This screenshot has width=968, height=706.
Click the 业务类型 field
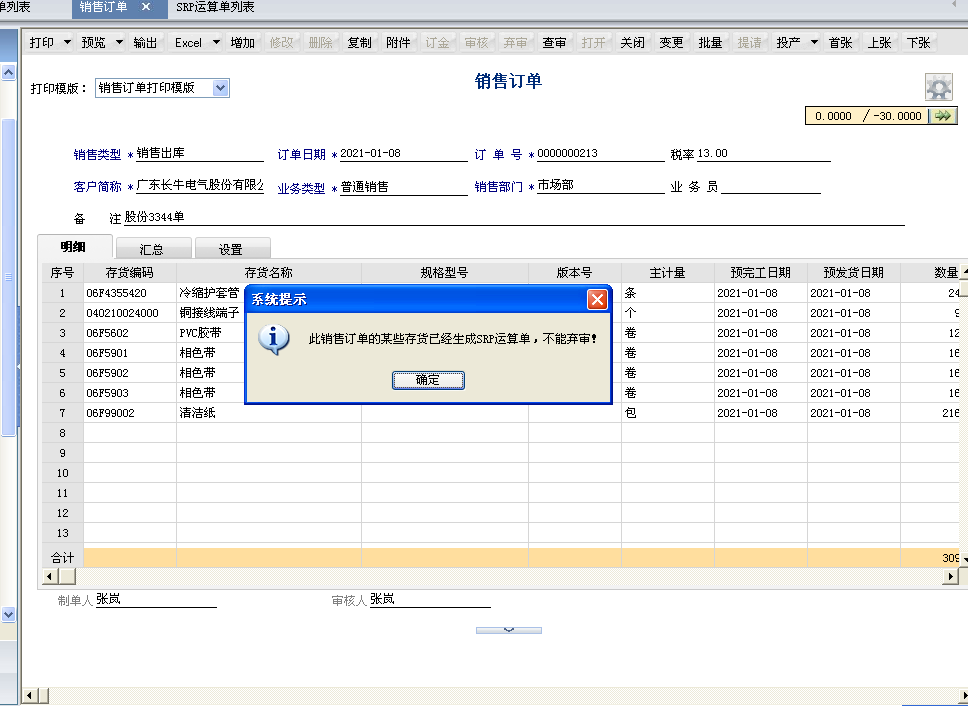coord(403,187)
